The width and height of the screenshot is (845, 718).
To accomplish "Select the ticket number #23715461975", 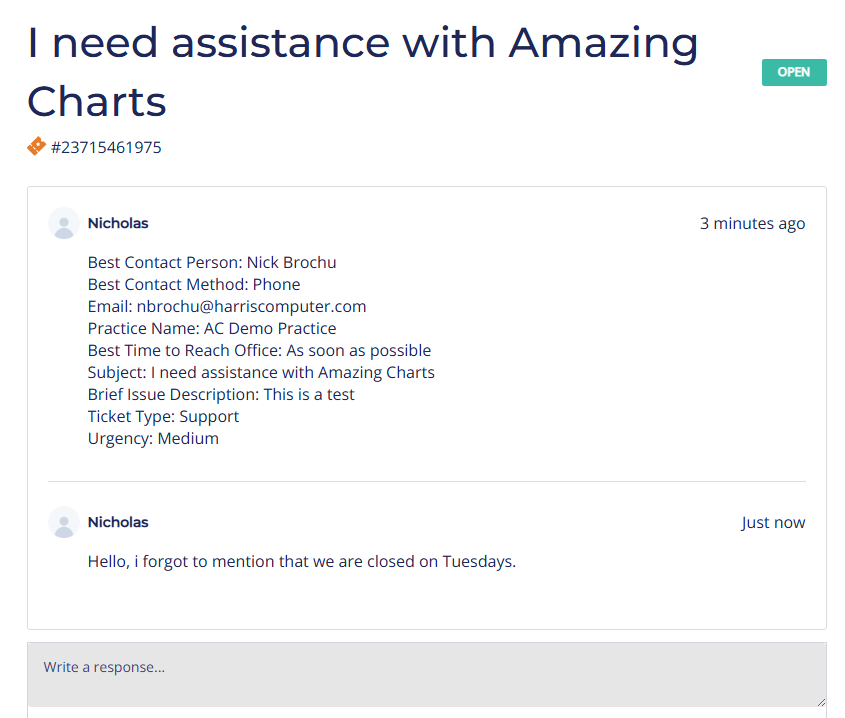I will pyautogui.click(x=105, y=146).
